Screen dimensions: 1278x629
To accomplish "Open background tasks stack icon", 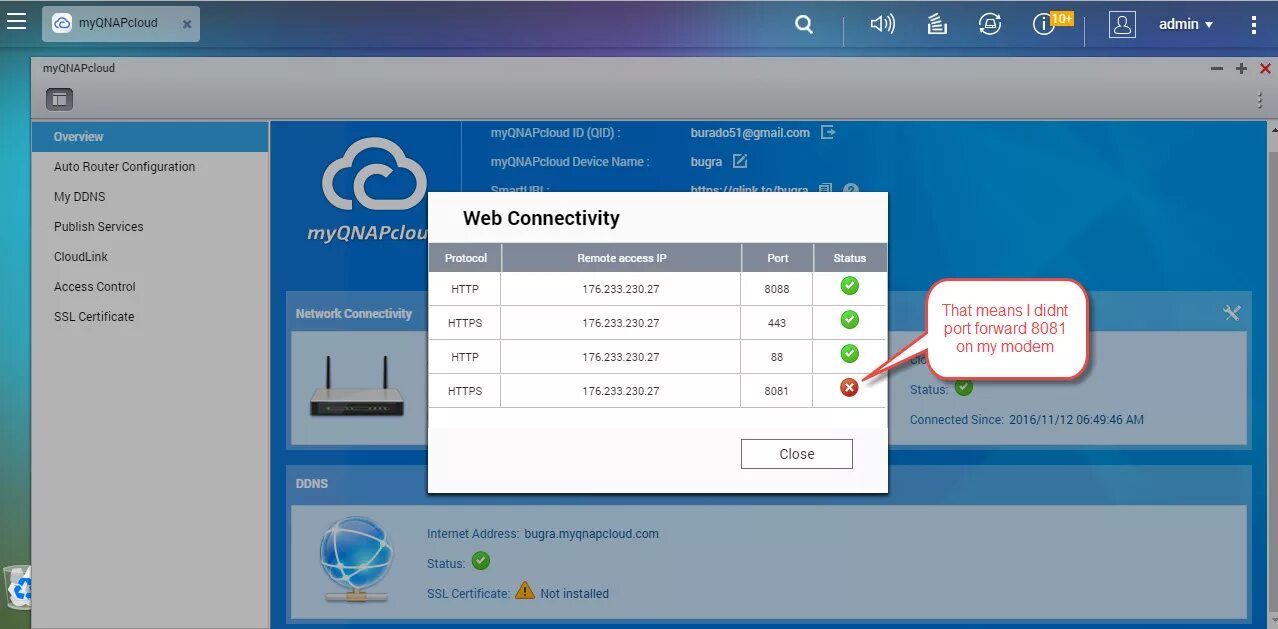I will pos(937,24).
